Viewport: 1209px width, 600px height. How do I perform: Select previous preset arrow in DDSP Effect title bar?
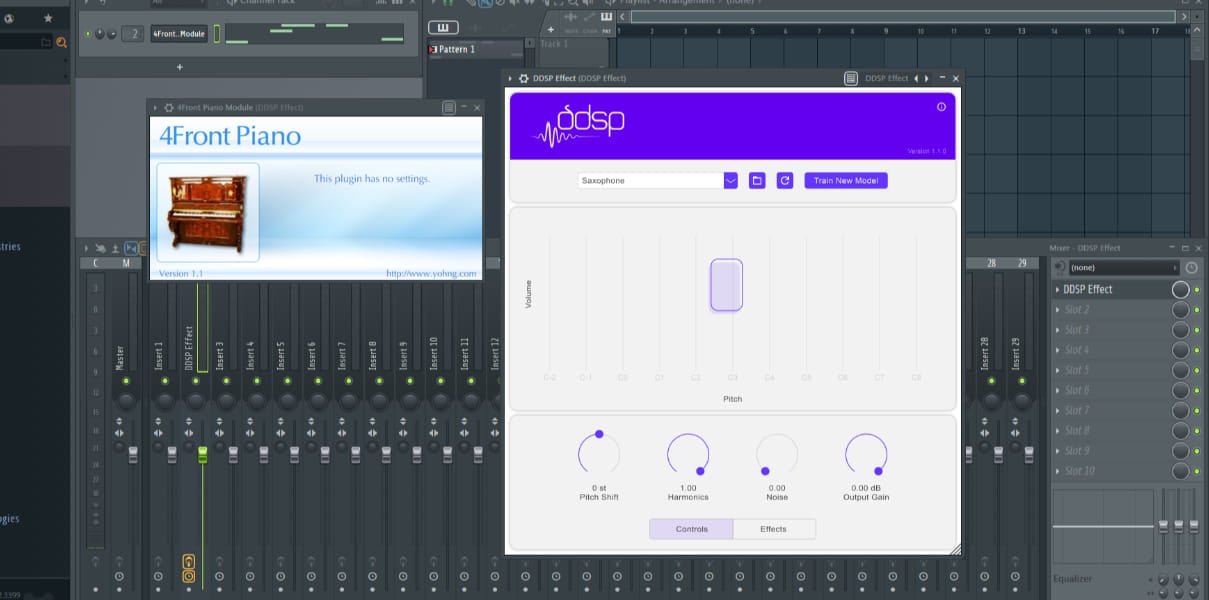916,78
